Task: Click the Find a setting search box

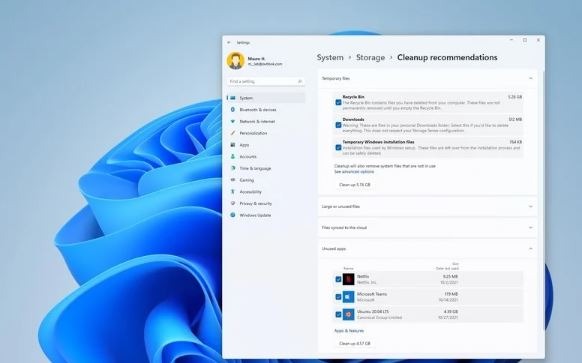Action: [266, 81]
